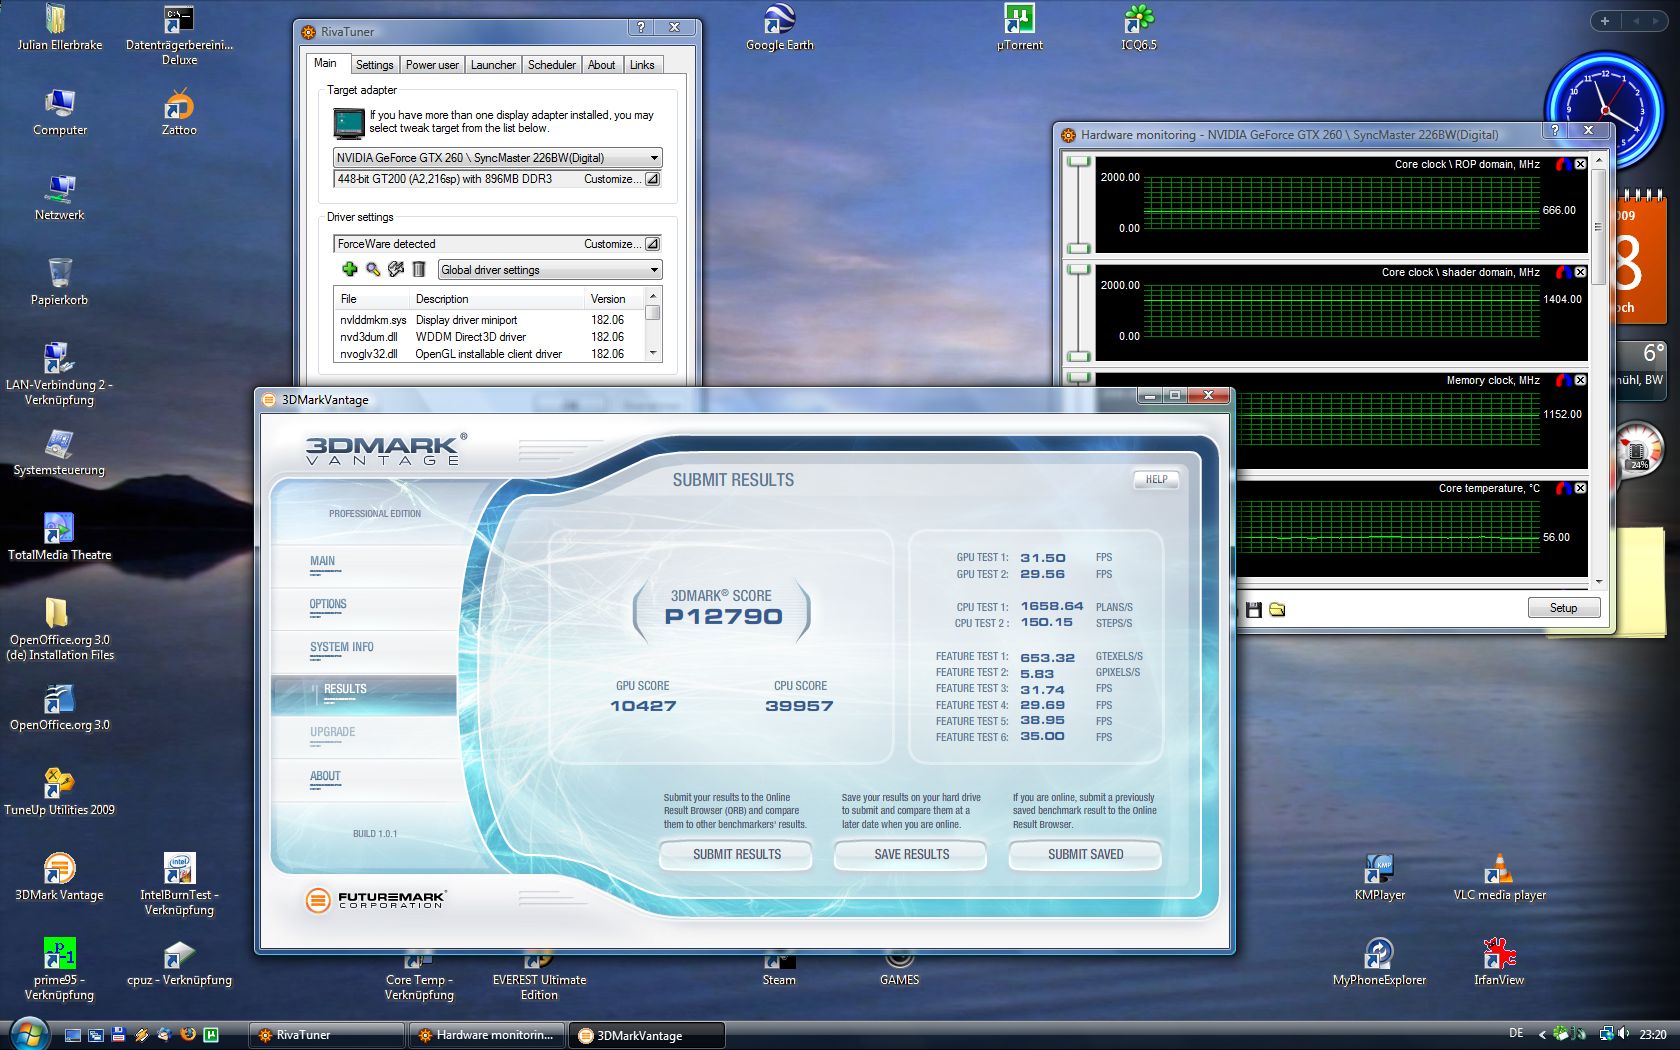Click the yellow folder icon in Hardware monitoring
This screenshot has width=1680, height=1050.
pyautogui.click(x=1277, y=609)
